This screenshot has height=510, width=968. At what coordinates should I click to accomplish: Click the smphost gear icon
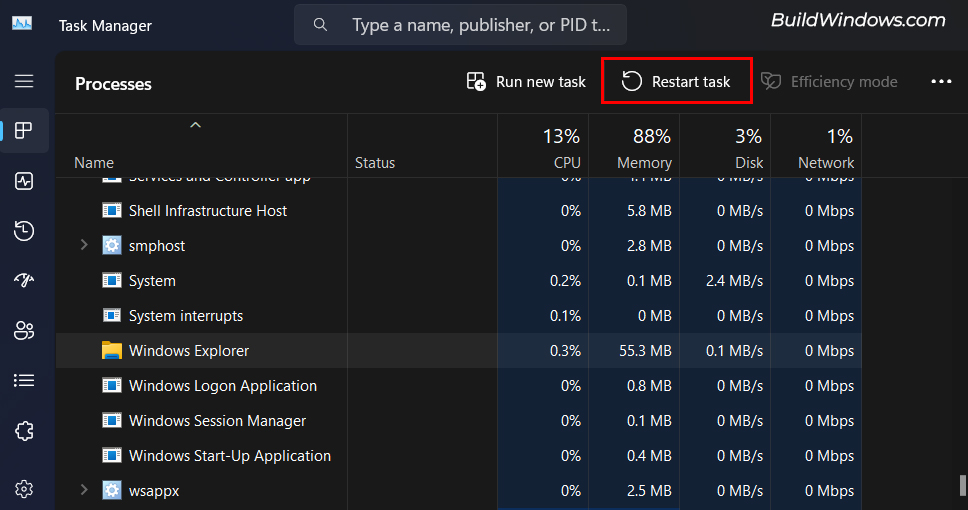pyautogui.click(x=112, y=245)
